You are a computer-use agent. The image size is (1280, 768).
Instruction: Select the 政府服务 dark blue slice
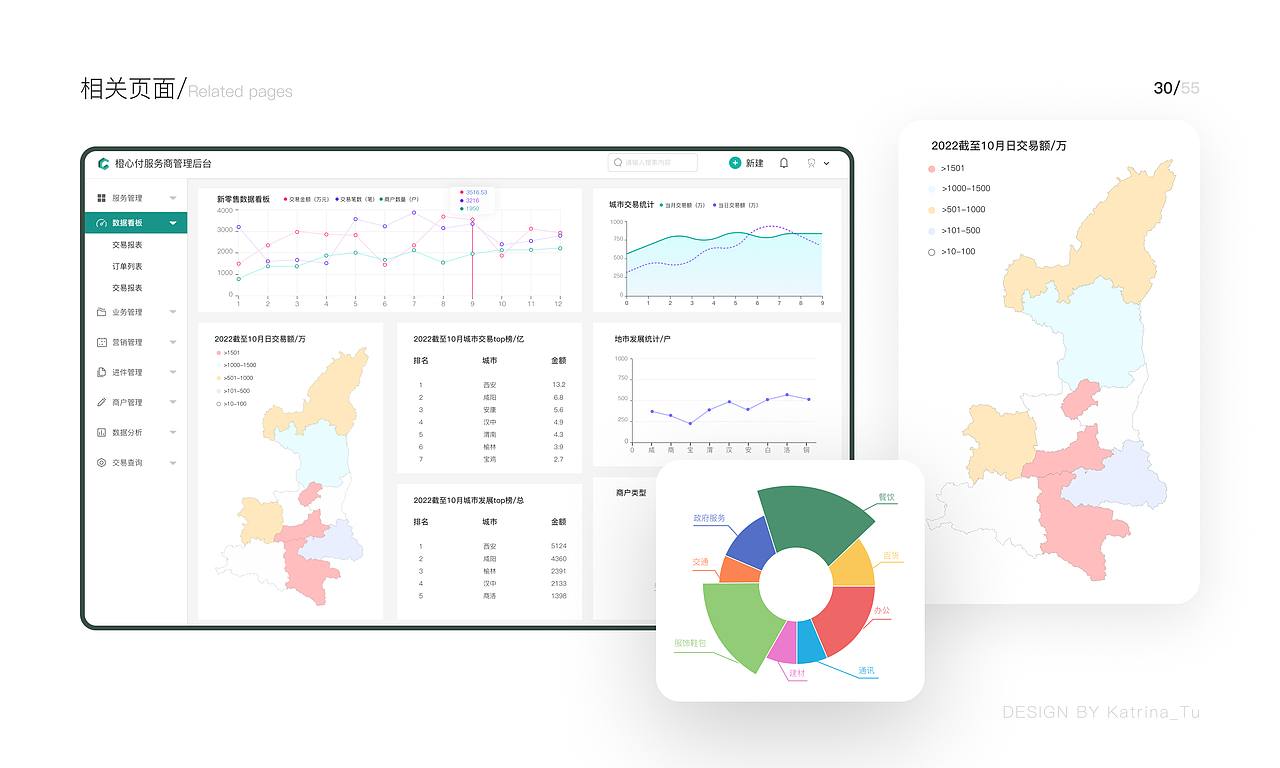click(x=751, y=543)
